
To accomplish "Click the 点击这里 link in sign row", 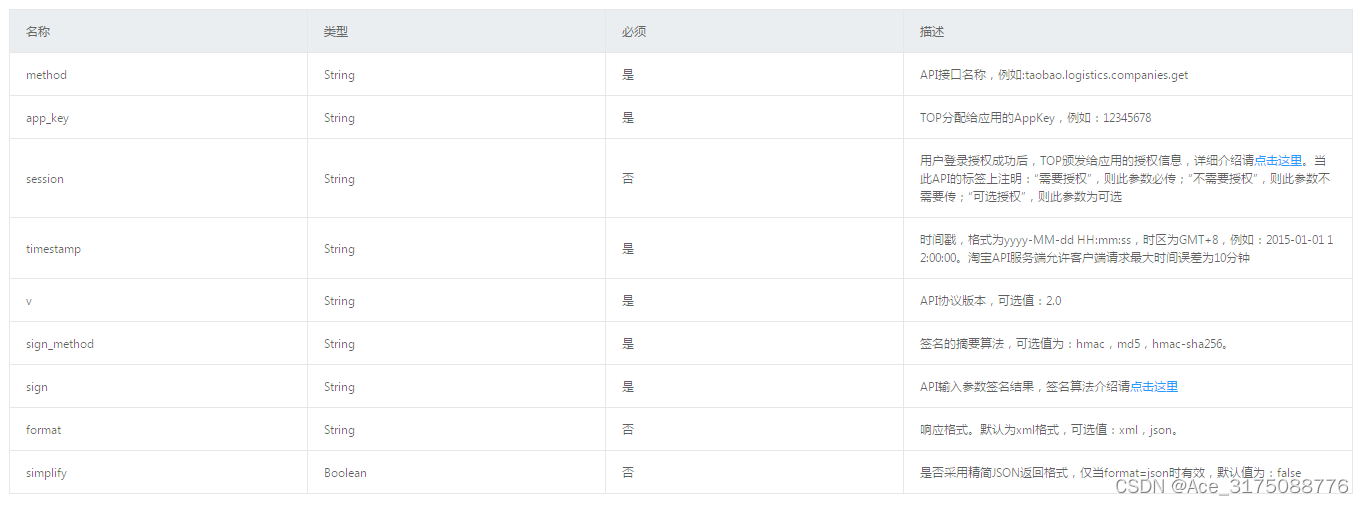I will pyautogui.click(x=1154, y=387).
